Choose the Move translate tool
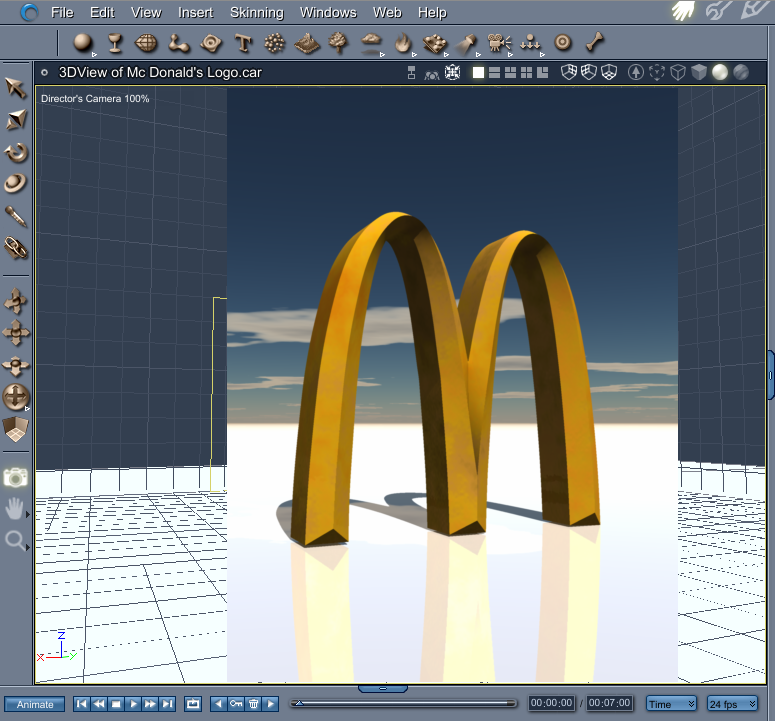This screenshot has width=775, height=721. pyautogui.click(x=16, y=120)
